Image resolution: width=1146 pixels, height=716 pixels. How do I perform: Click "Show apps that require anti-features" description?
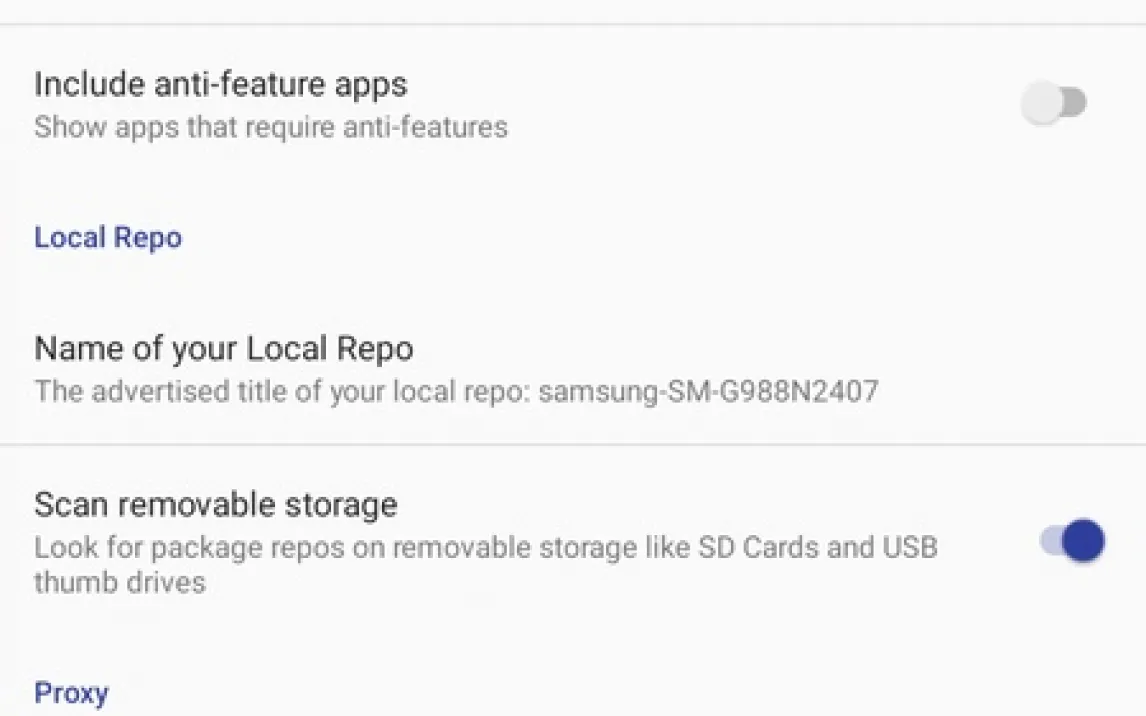pos(270,127)
